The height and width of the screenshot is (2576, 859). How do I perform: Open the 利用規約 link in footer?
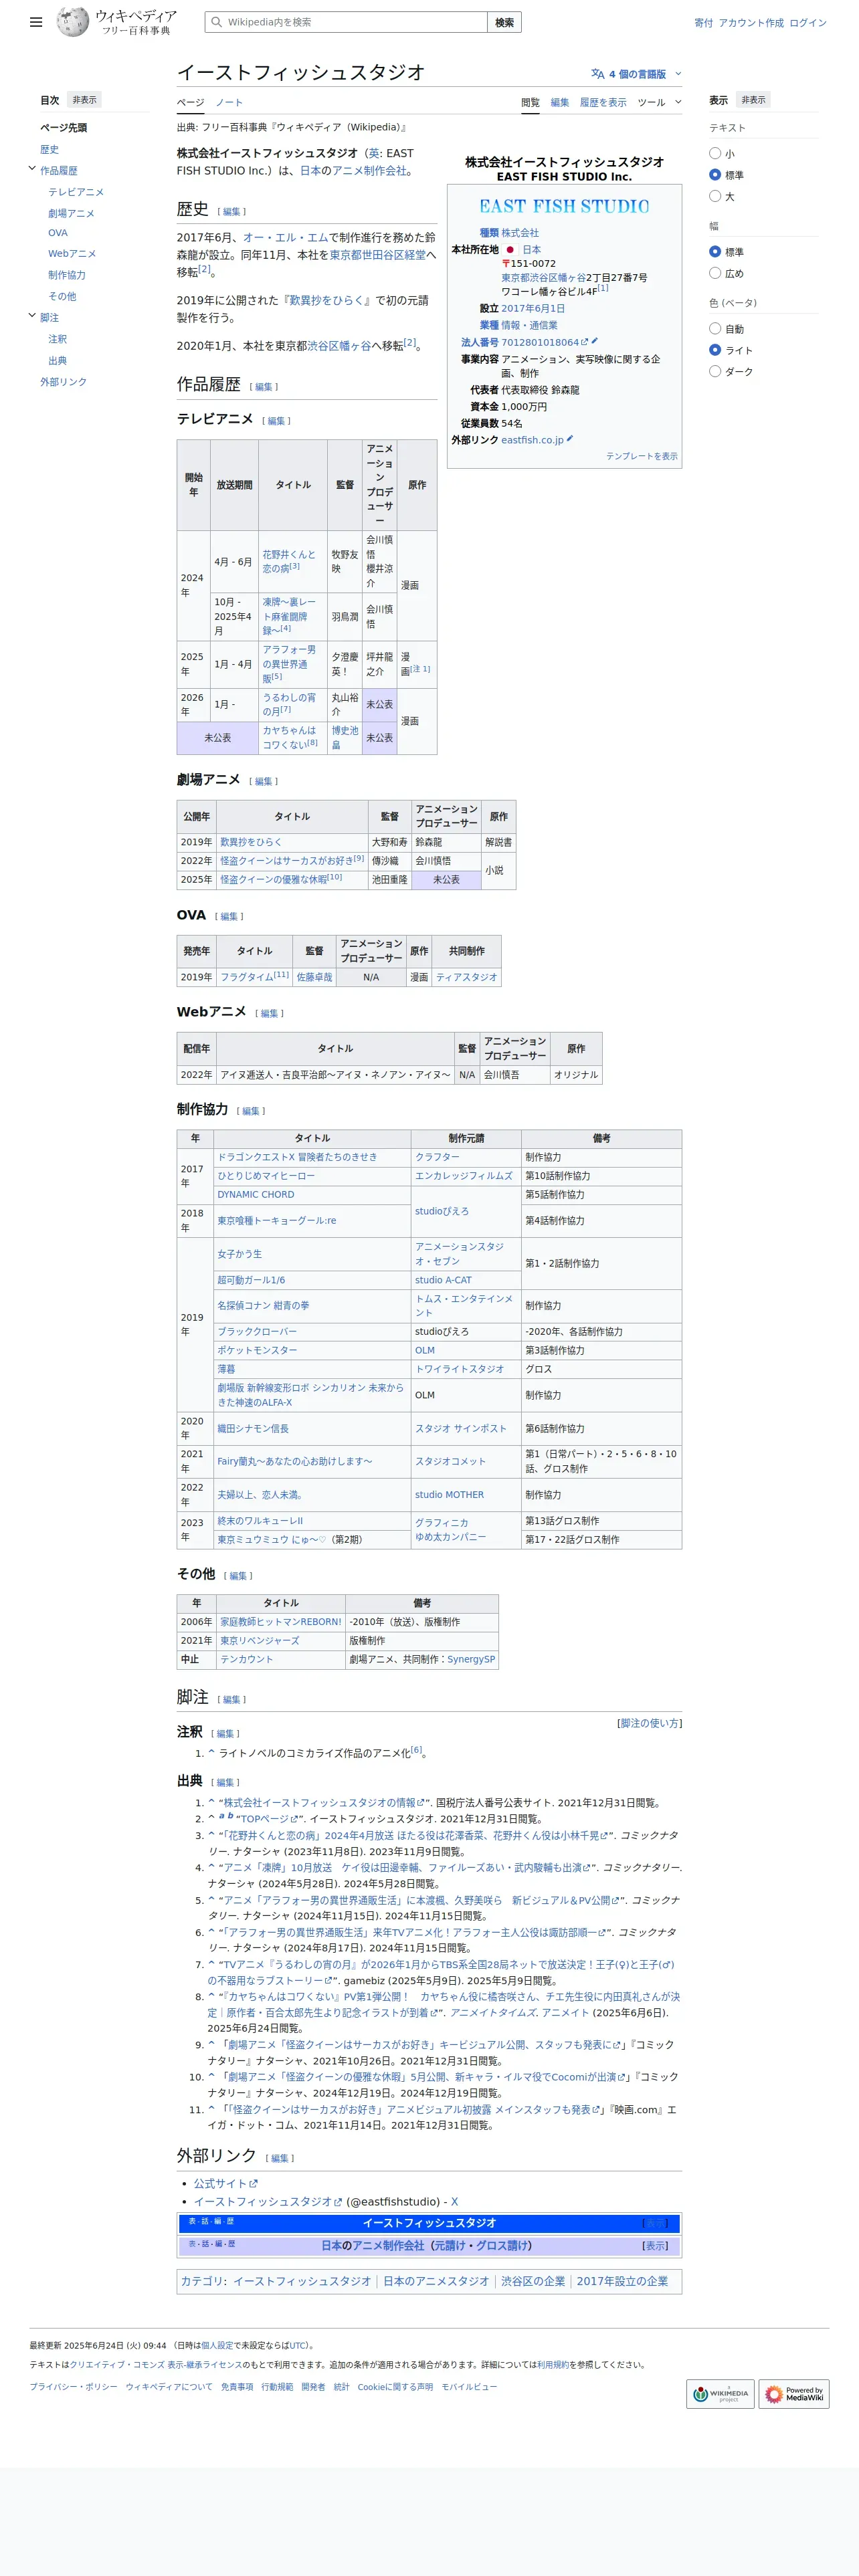click(x=552, y=2365)
